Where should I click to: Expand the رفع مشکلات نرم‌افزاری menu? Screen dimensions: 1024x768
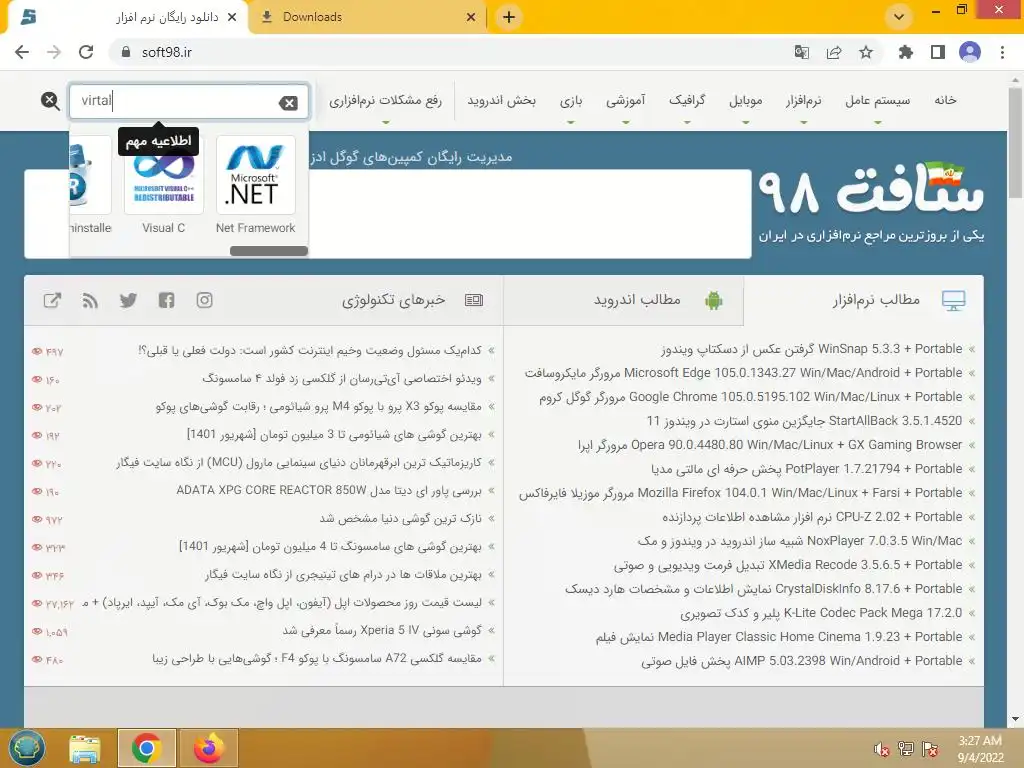coord(385,101)
